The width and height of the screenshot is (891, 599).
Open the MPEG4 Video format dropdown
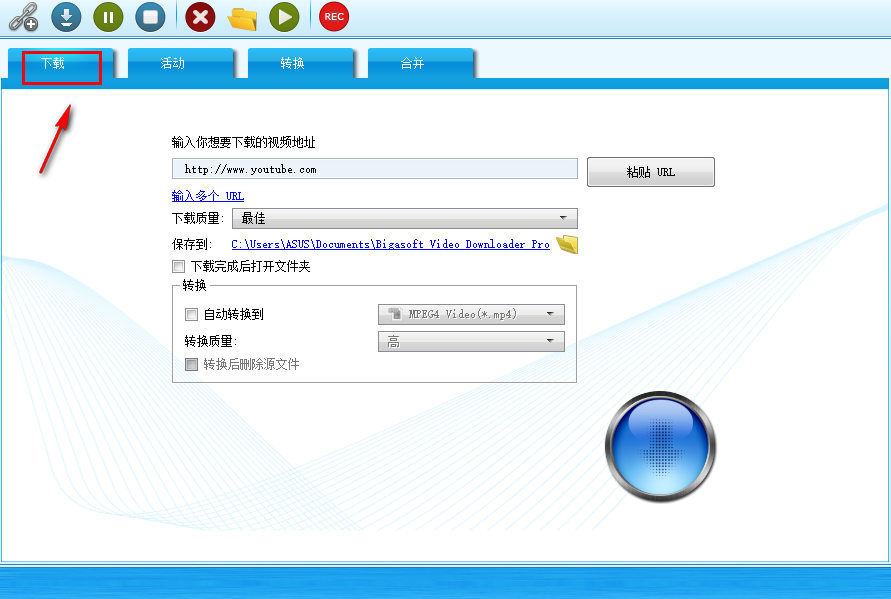pyautogui.click(x=471, y=314)
